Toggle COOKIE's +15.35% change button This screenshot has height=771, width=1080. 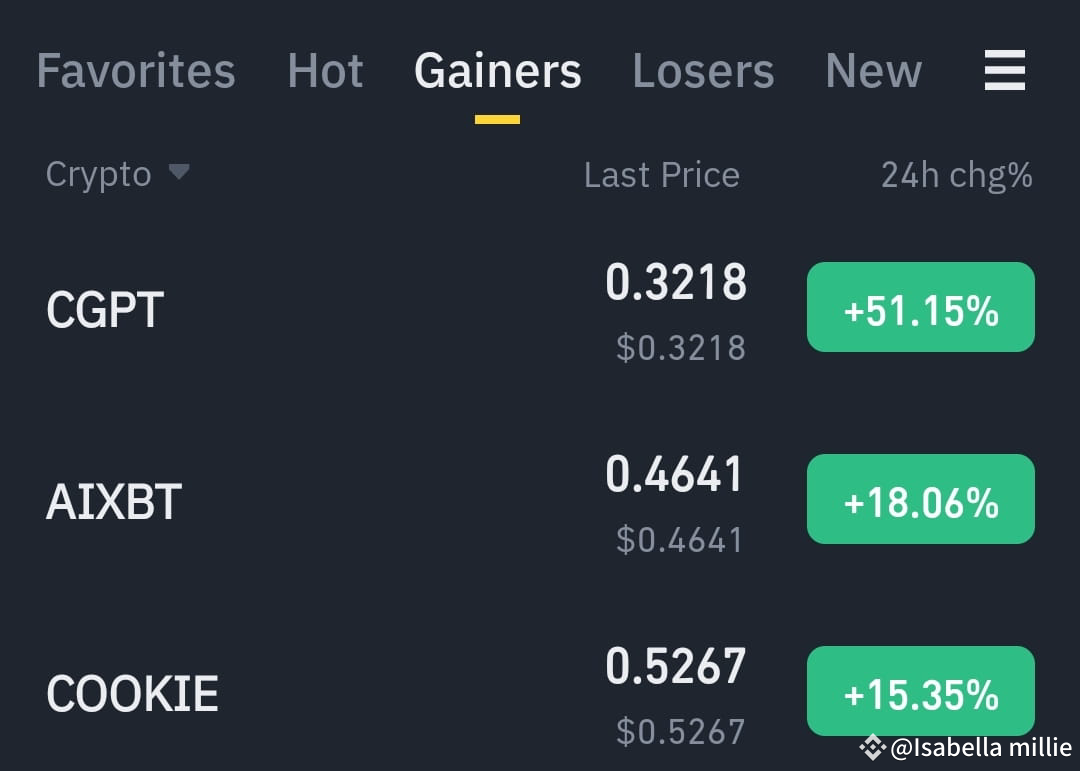pyautogui.click(x=920, y=690)
